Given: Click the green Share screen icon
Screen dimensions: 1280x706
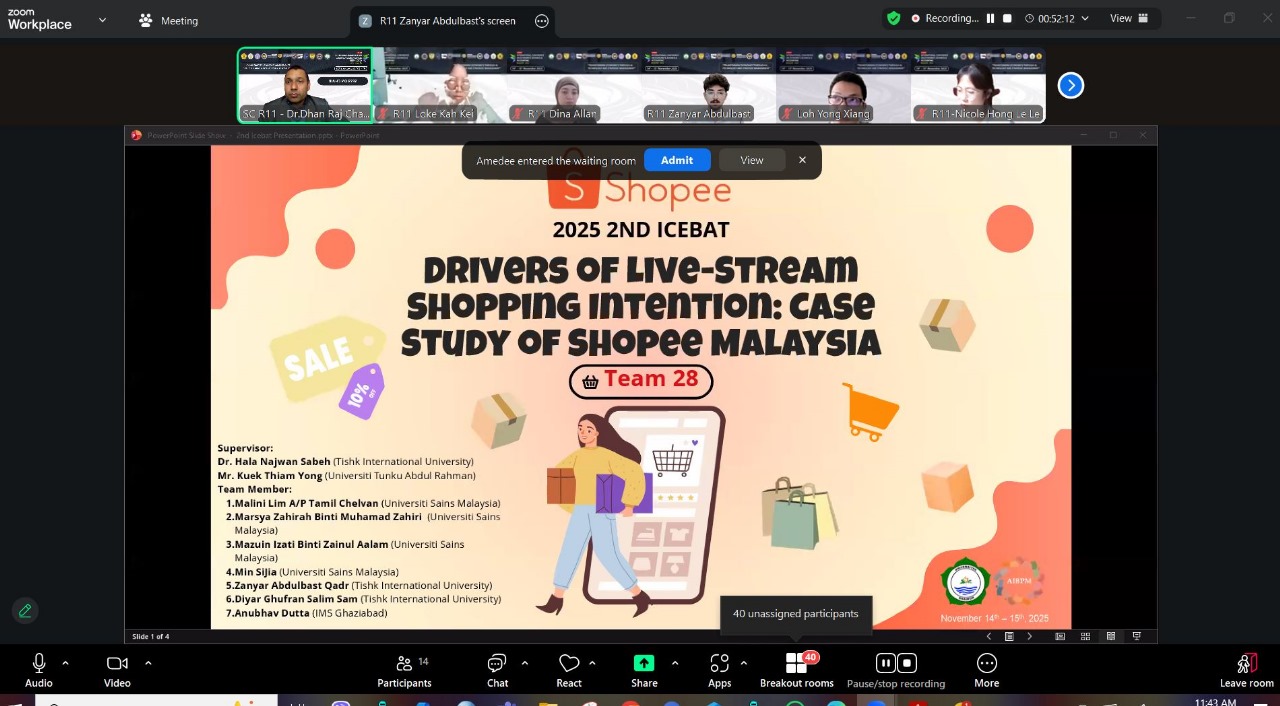Looking at the screenshot, I should click(644, 664).
